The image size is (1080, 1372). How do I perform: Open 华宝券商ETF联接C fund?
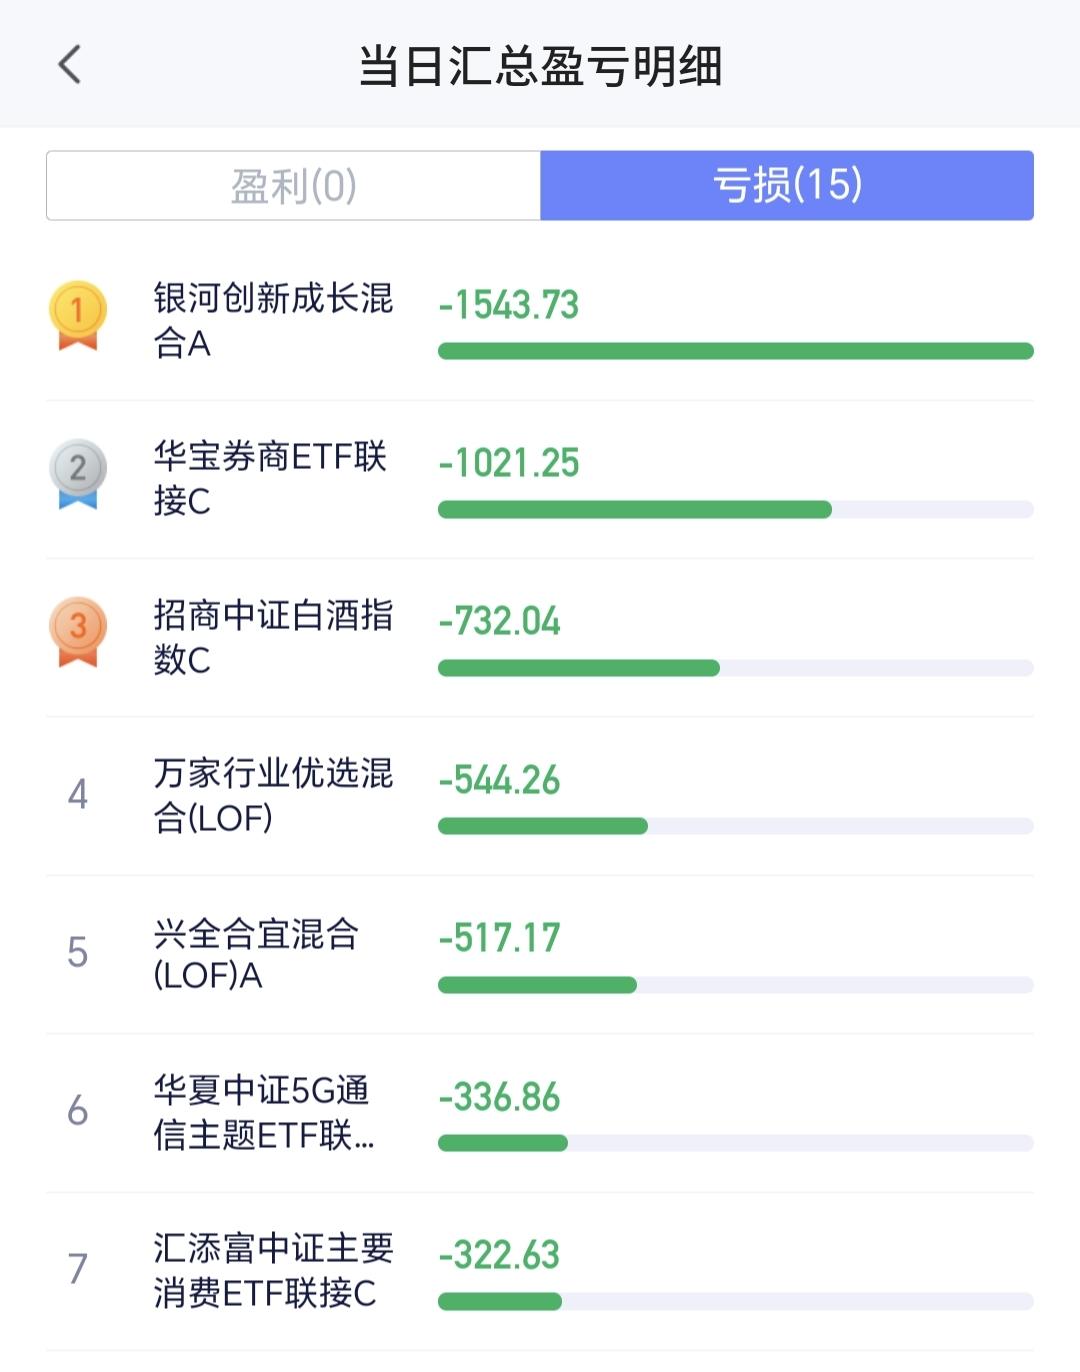[270, 478]
